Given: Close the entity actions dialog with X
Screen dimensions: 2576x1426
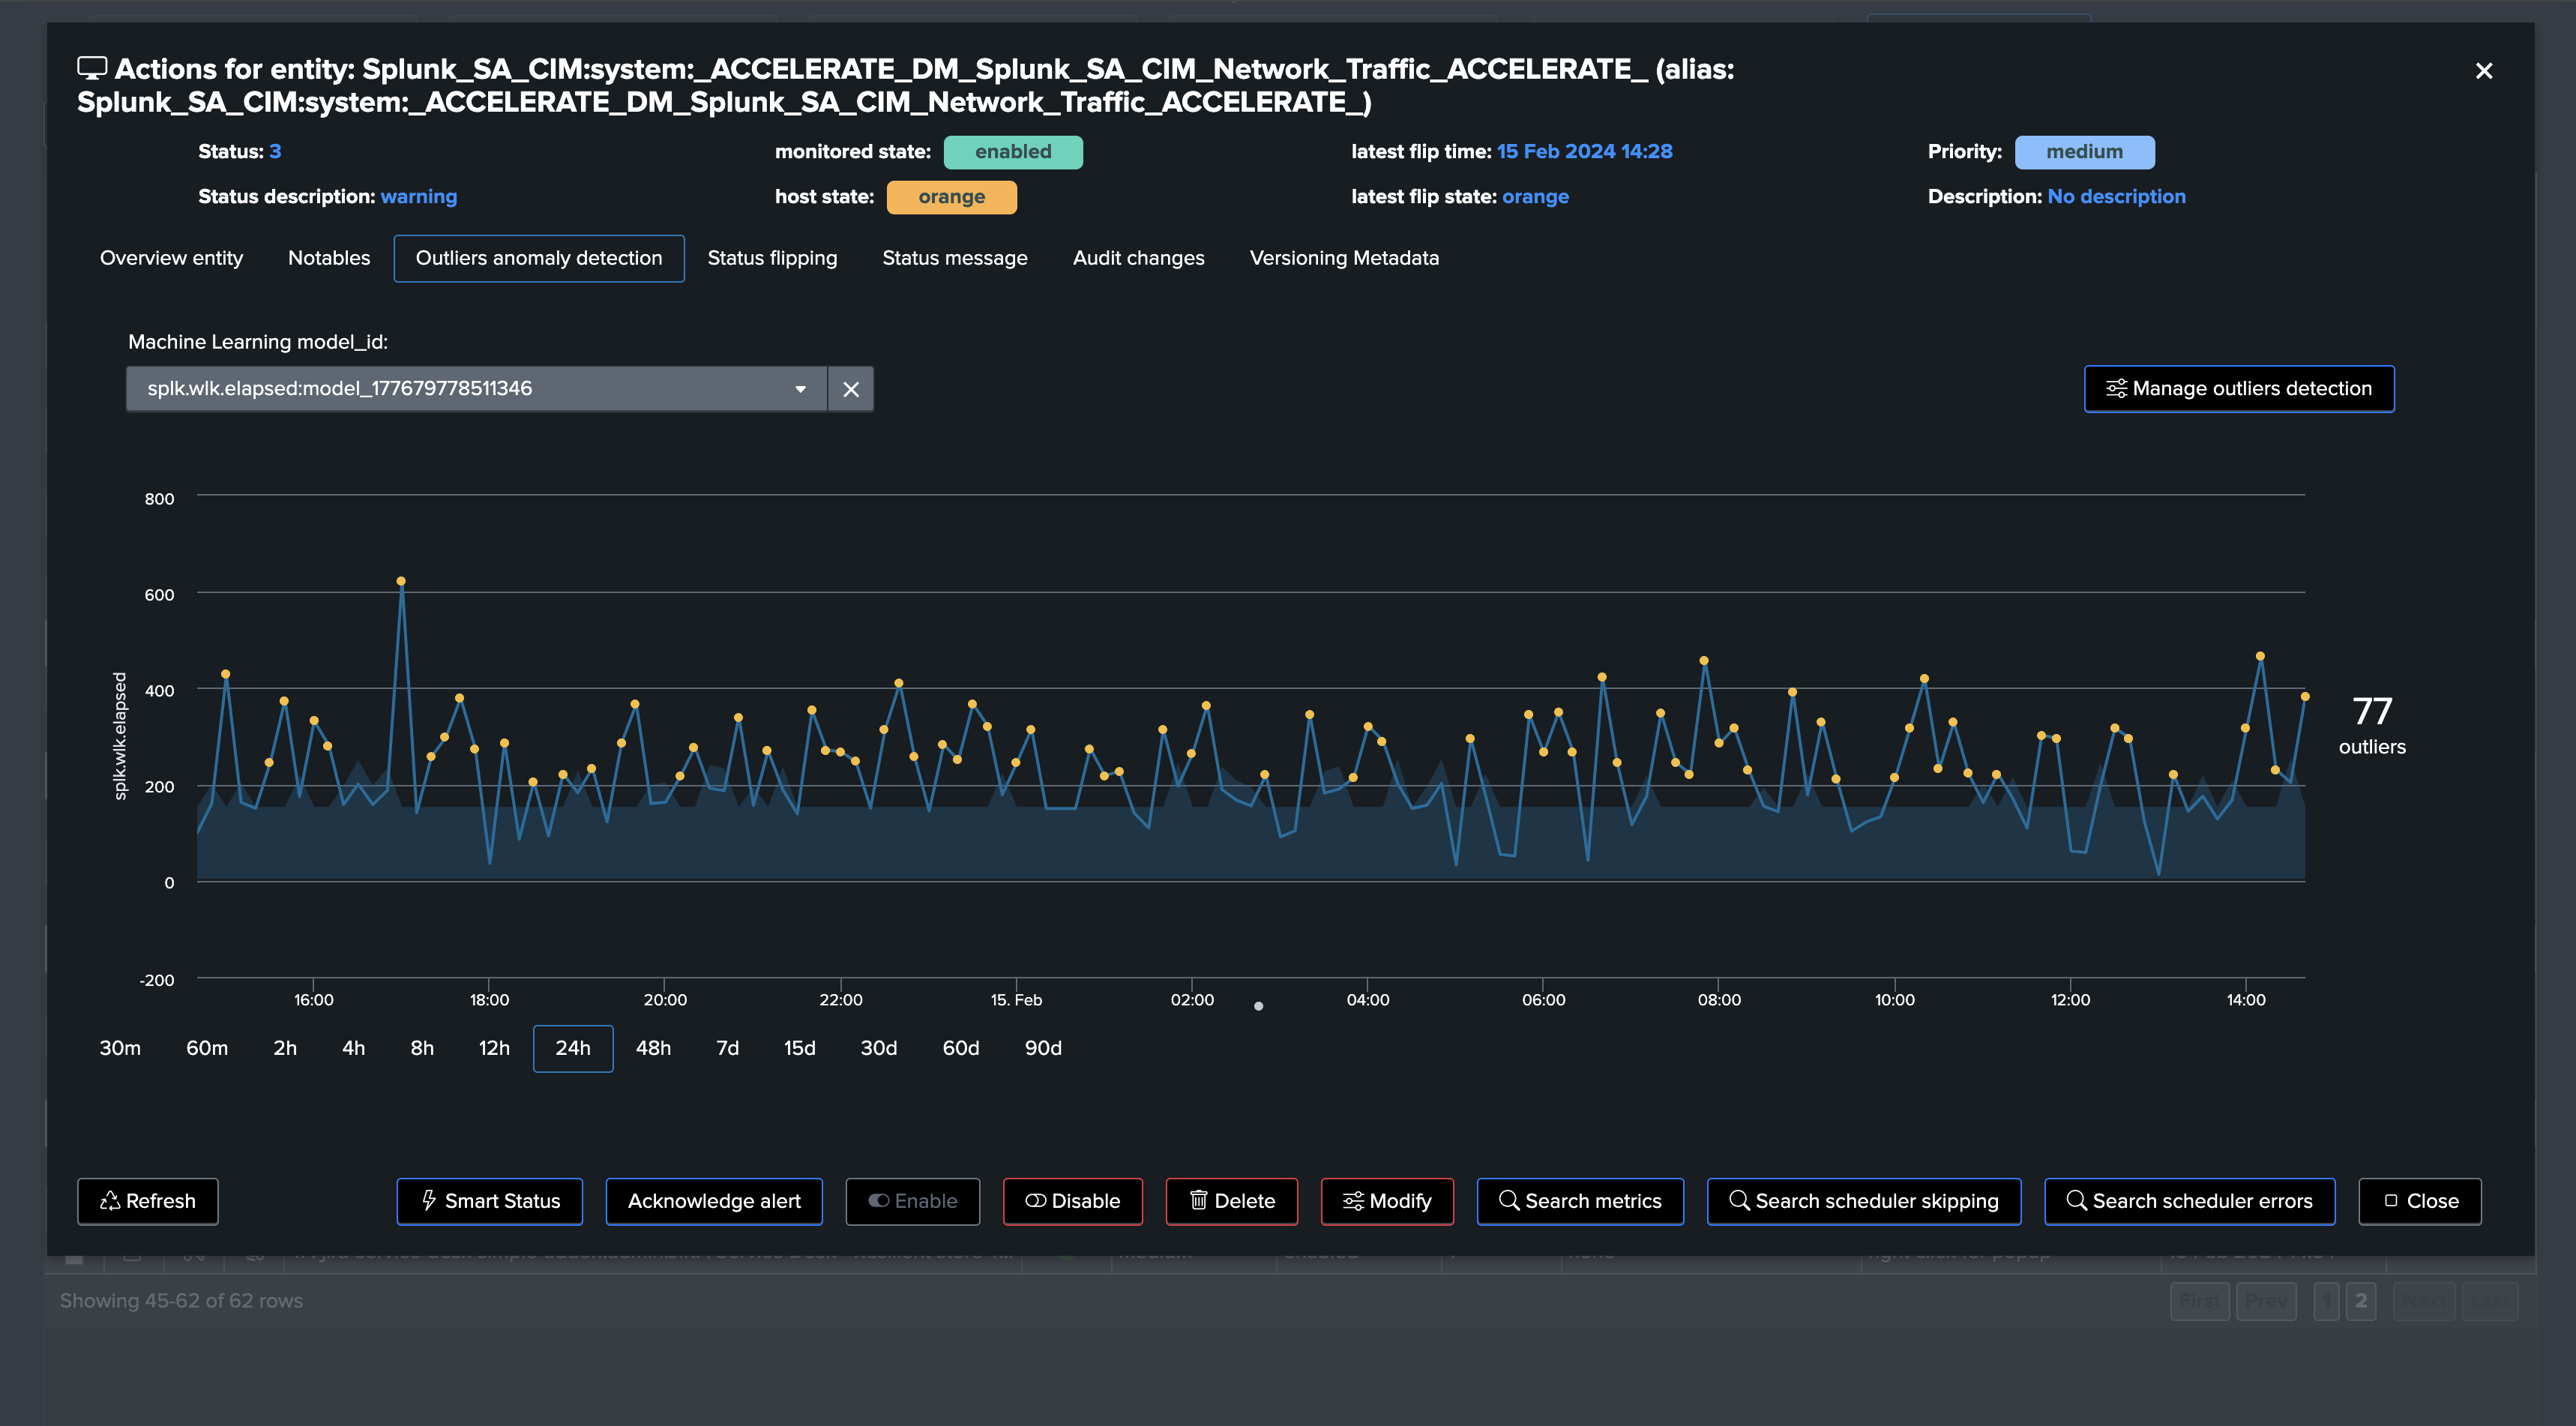Looking at the screenshot, I should [2483, 71].
